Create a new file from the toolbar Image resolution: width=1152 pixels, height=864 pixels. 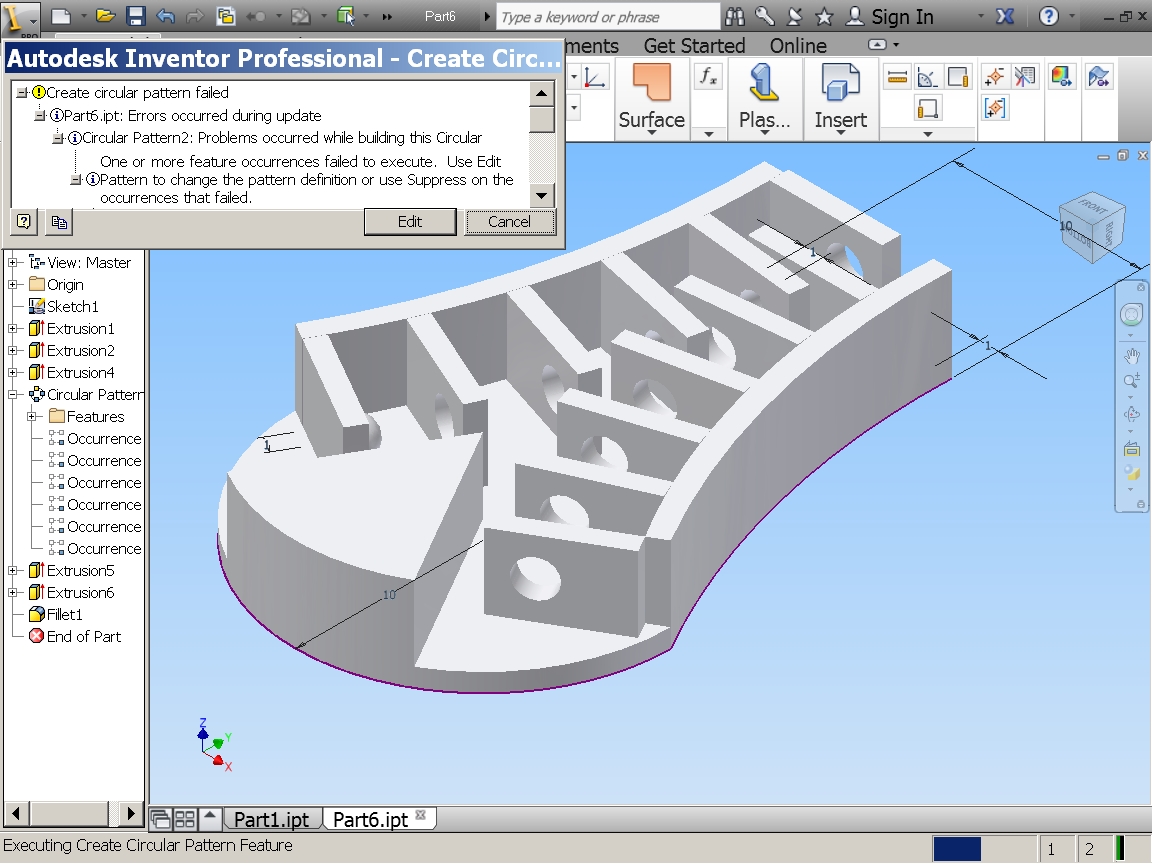(x=62, y=16)
